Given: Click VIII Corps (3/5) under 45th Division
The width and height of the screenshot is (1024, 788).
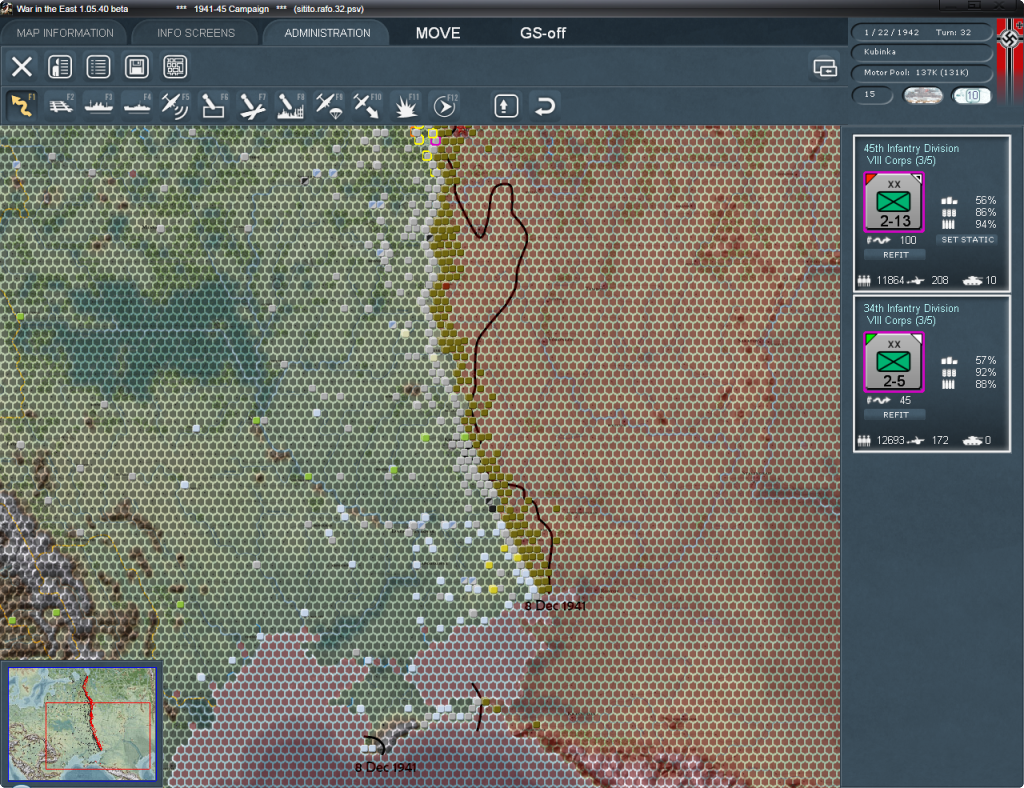Looking at the screenshot, I should [x=901, y=161].
